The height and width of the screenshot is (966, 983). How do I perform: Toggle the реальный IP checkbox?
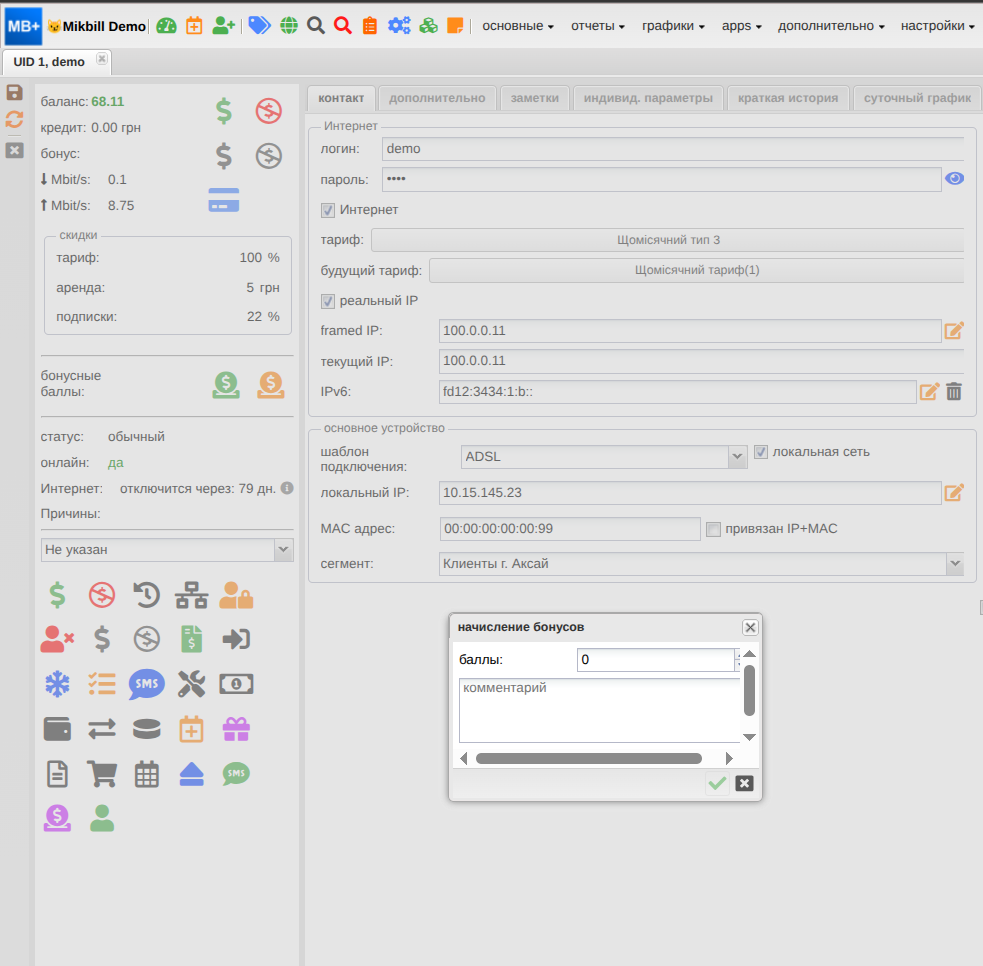[x=327, y=301]
